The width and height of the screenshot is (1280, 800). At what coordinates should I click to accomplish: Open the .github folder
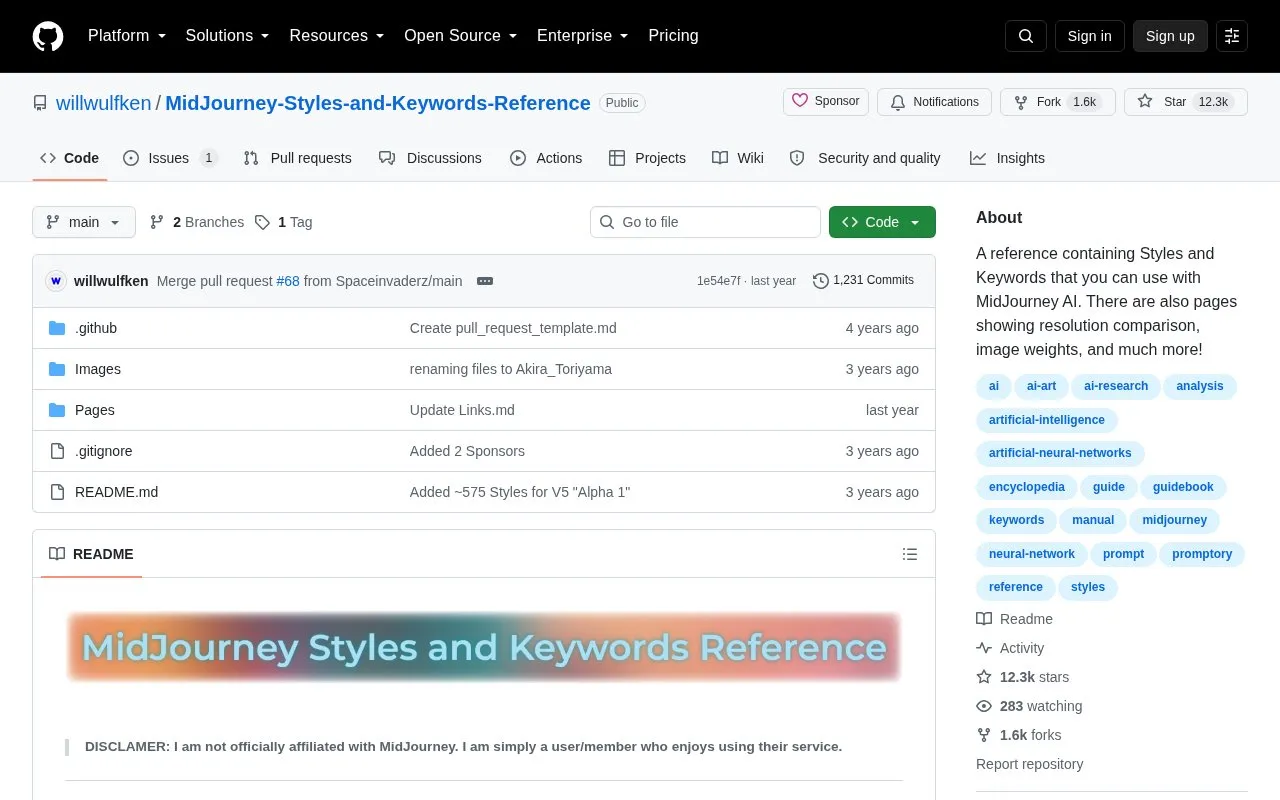click(96, 328)
